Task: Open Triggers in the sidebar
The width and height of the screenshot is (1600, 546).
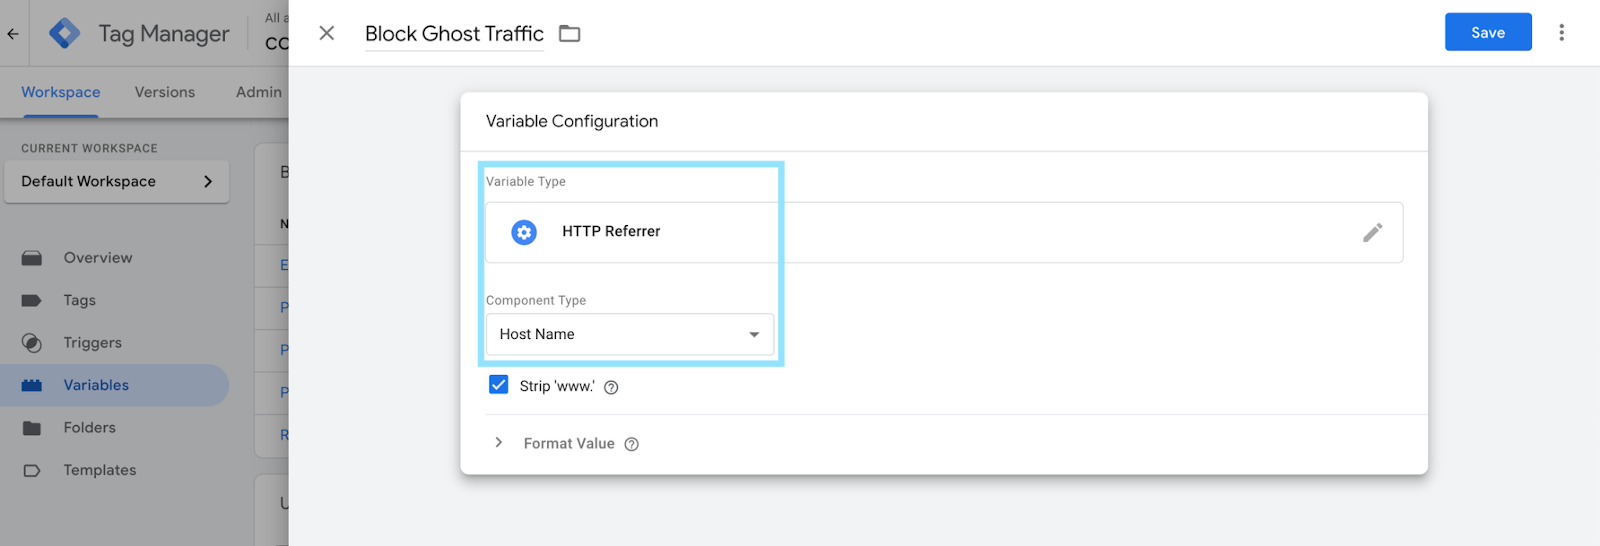Action: 114,342
